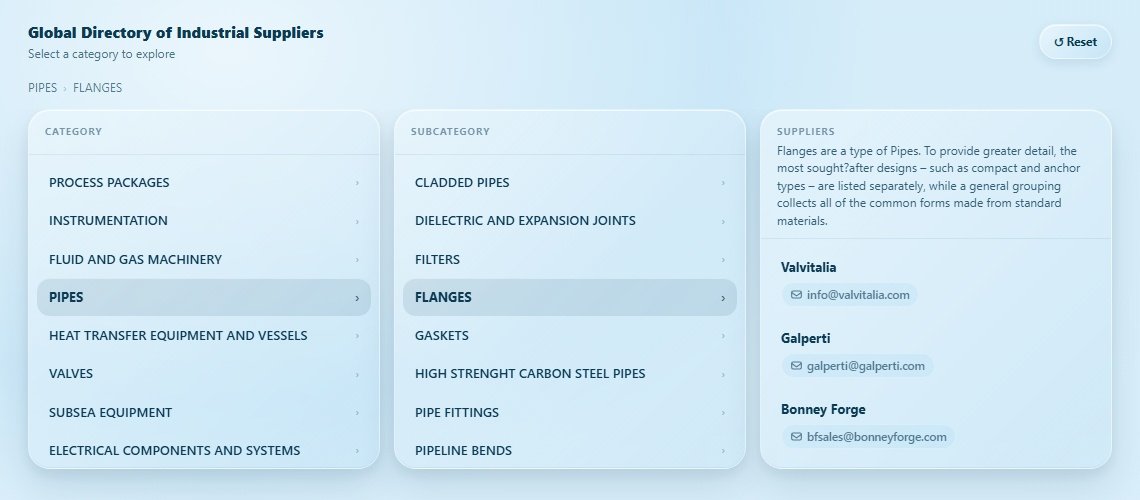Choose the Pipe Fittings subcategory
This screenshot has width=1140, height=500.
[x=457, y=413]
